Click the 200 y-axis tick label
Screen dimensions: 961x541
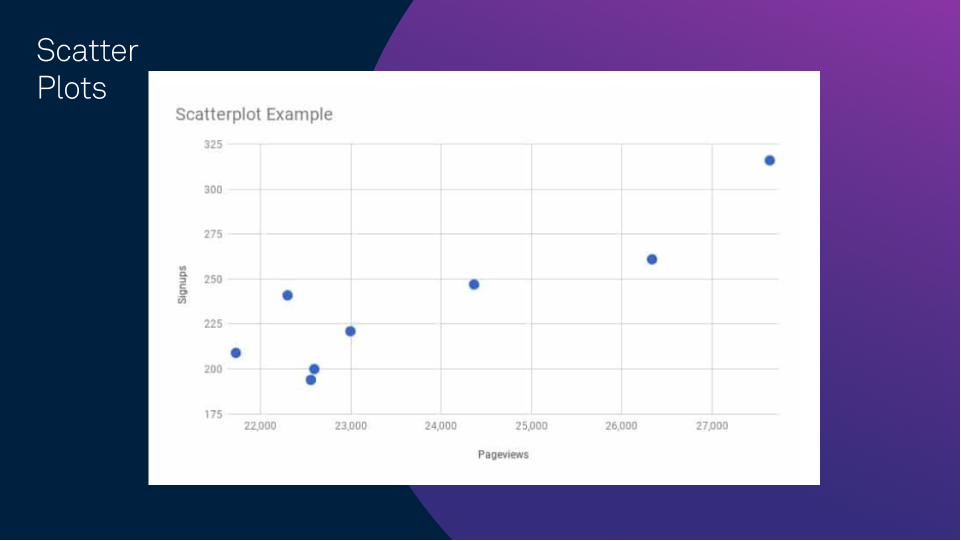click(x=213, y=369)
